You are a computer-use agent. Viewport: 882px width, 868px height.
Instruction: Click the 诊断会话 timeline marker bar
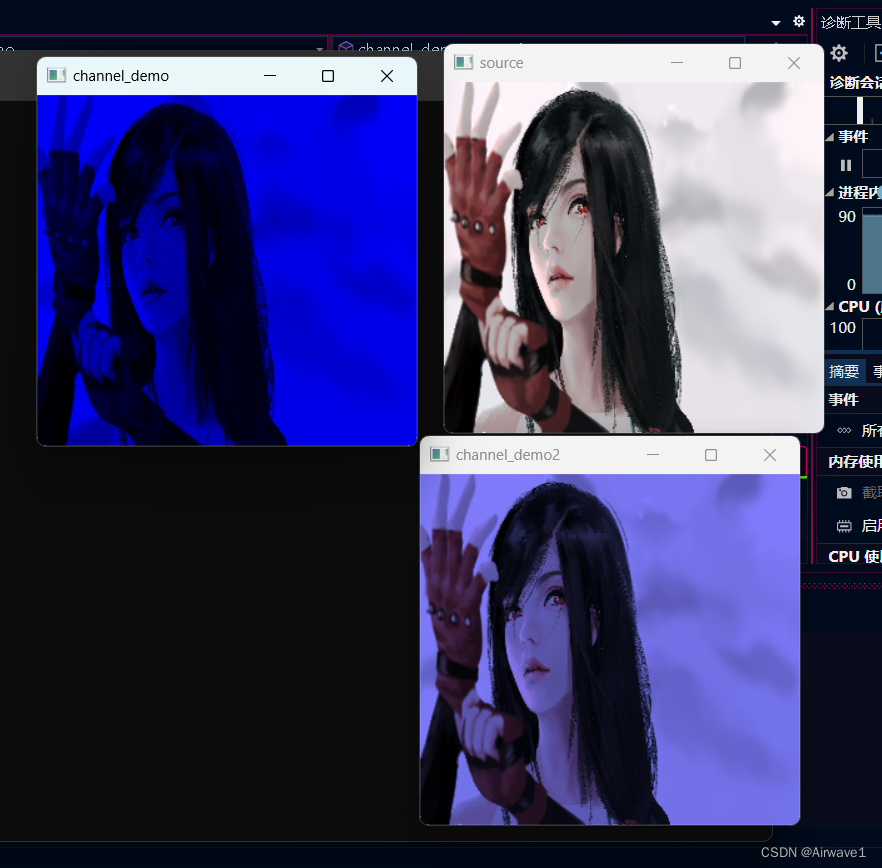[x=860, y=110]
